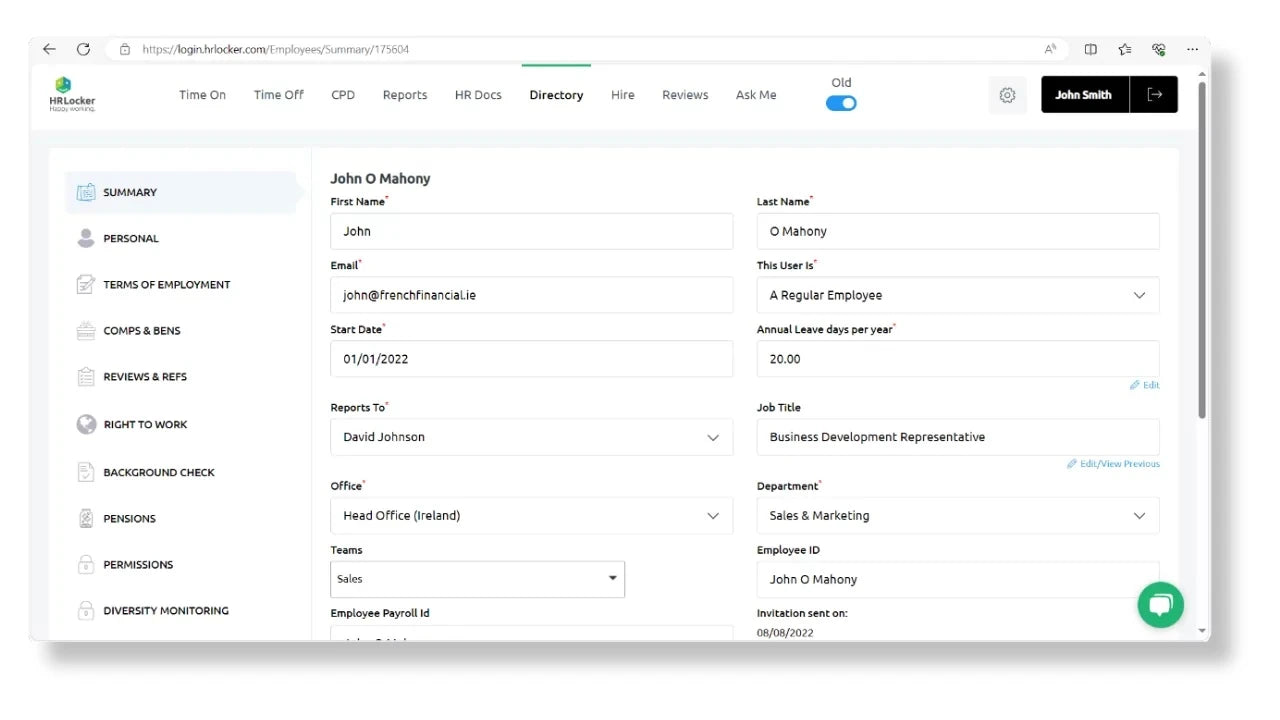This screenshot has height=720, width=1280.
Task: Click Edit link under Annual Leave
Action: (1145, 385)
